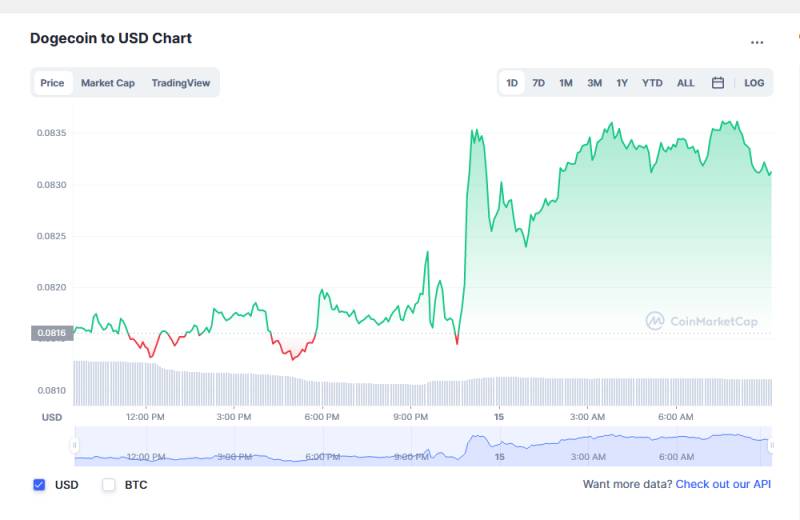
Task: Select the 3M time range
Action: pyautogui.click(x=594, y=83)
